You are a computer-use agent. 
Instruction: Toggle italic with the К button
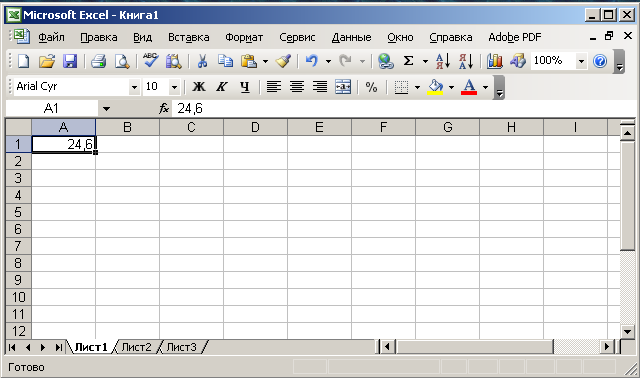point(222,87)
